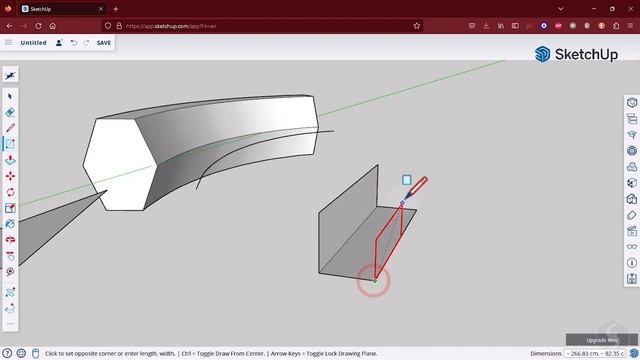Select the Eraser tool

tap(10, 112)
